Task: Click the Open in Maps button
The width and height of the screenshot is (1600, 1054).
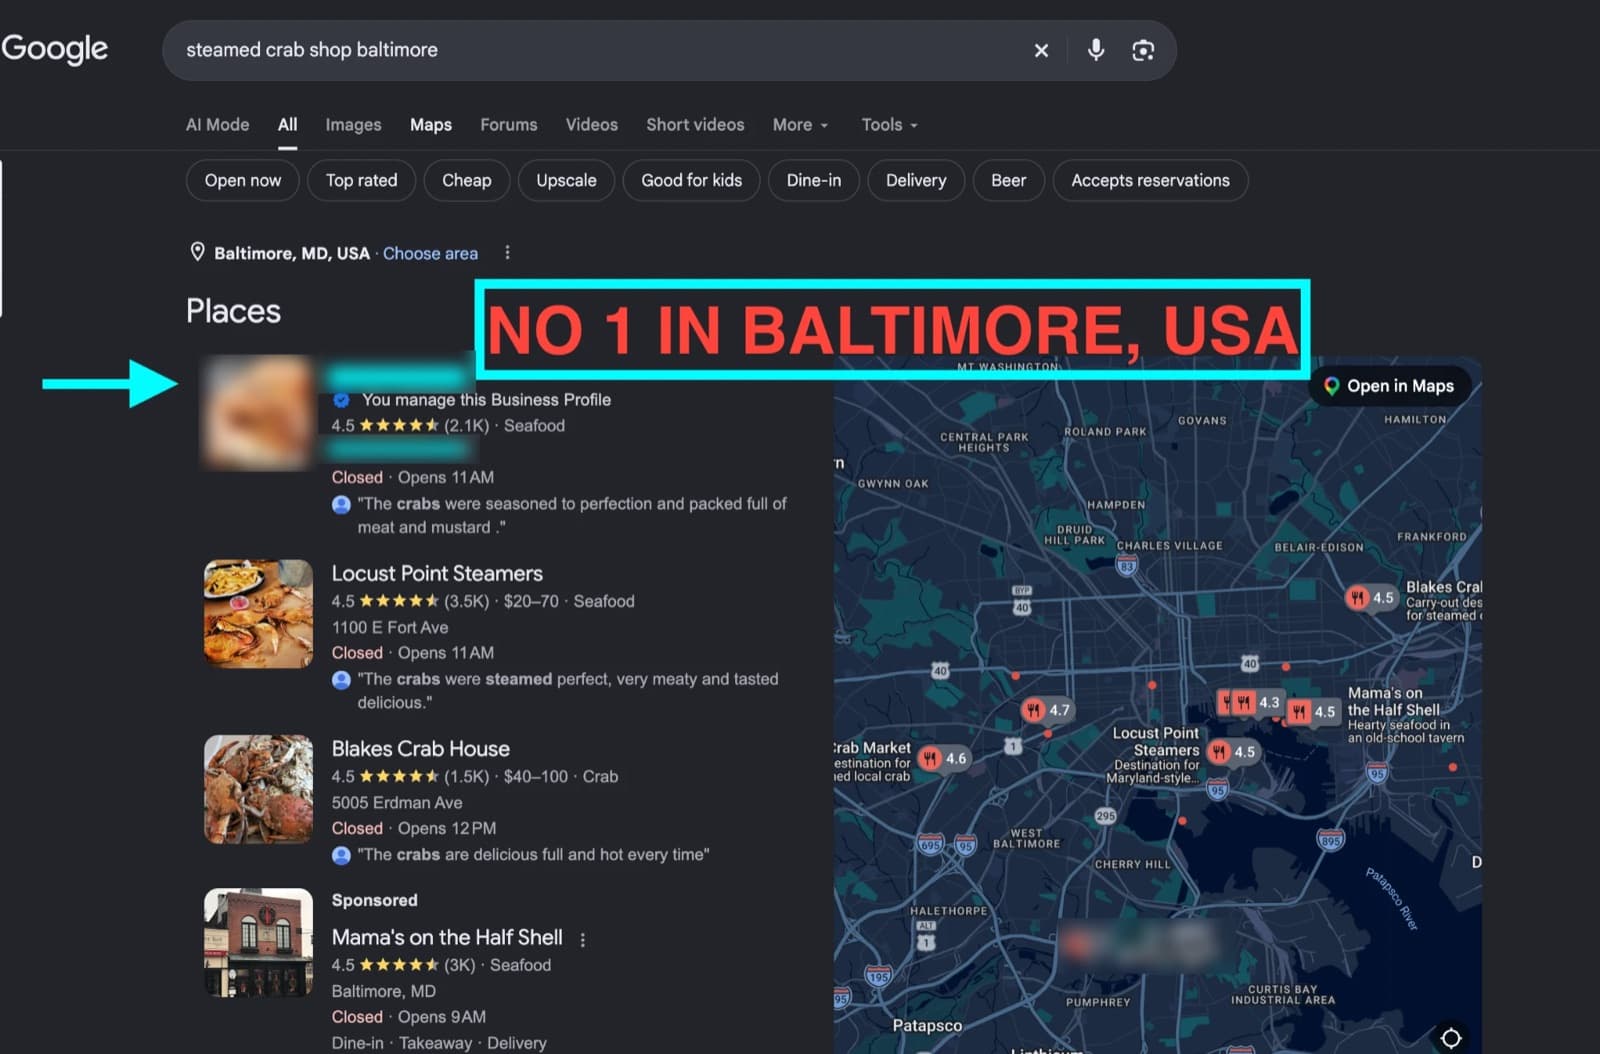Action: (1390, 386)
